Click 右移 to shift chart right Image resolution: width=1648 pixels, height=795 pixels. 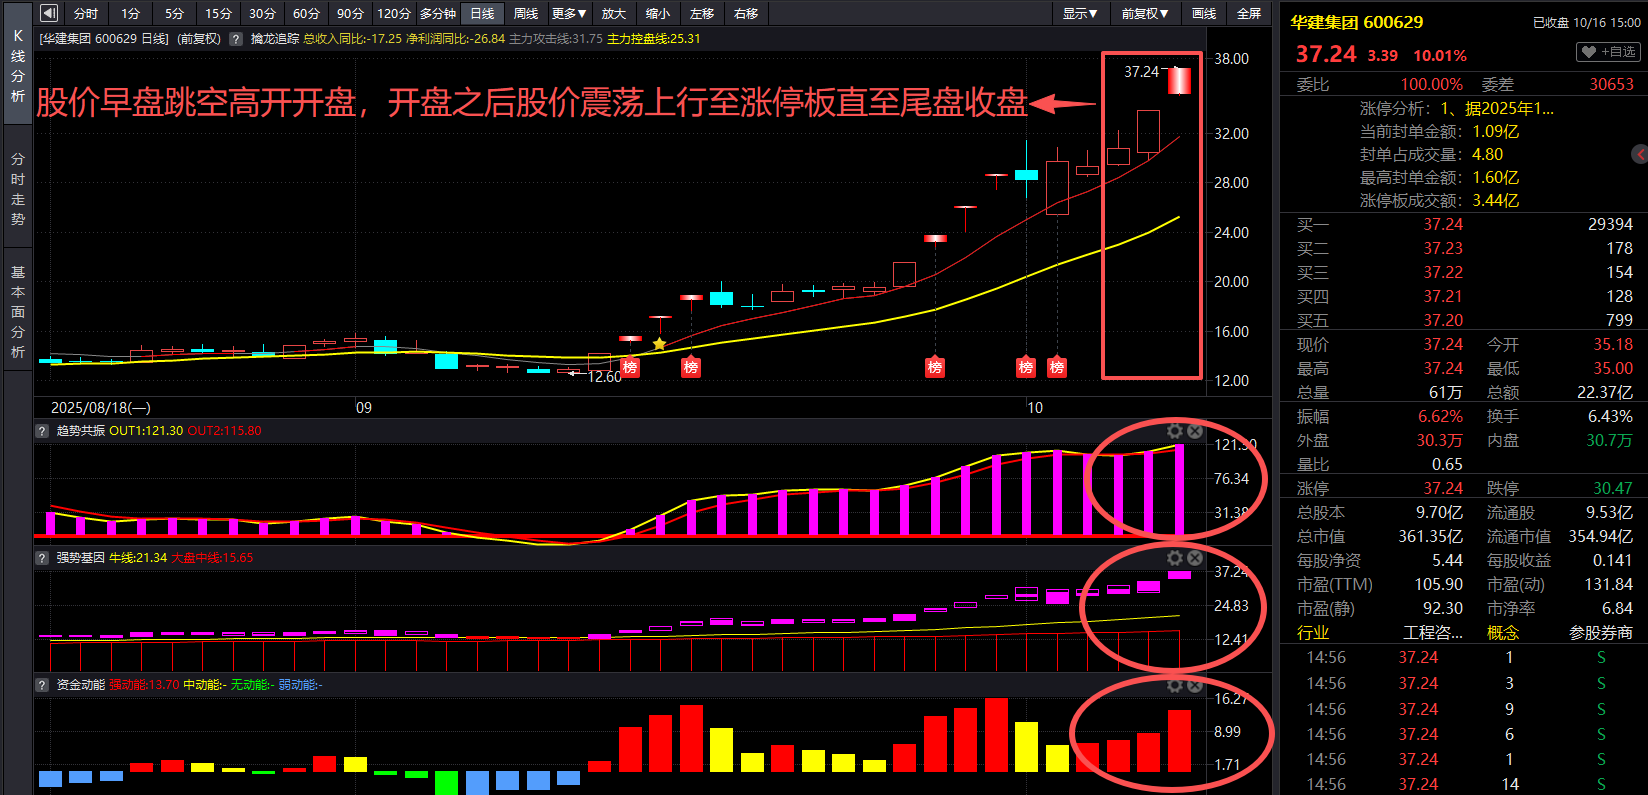[x=746, y=13]
